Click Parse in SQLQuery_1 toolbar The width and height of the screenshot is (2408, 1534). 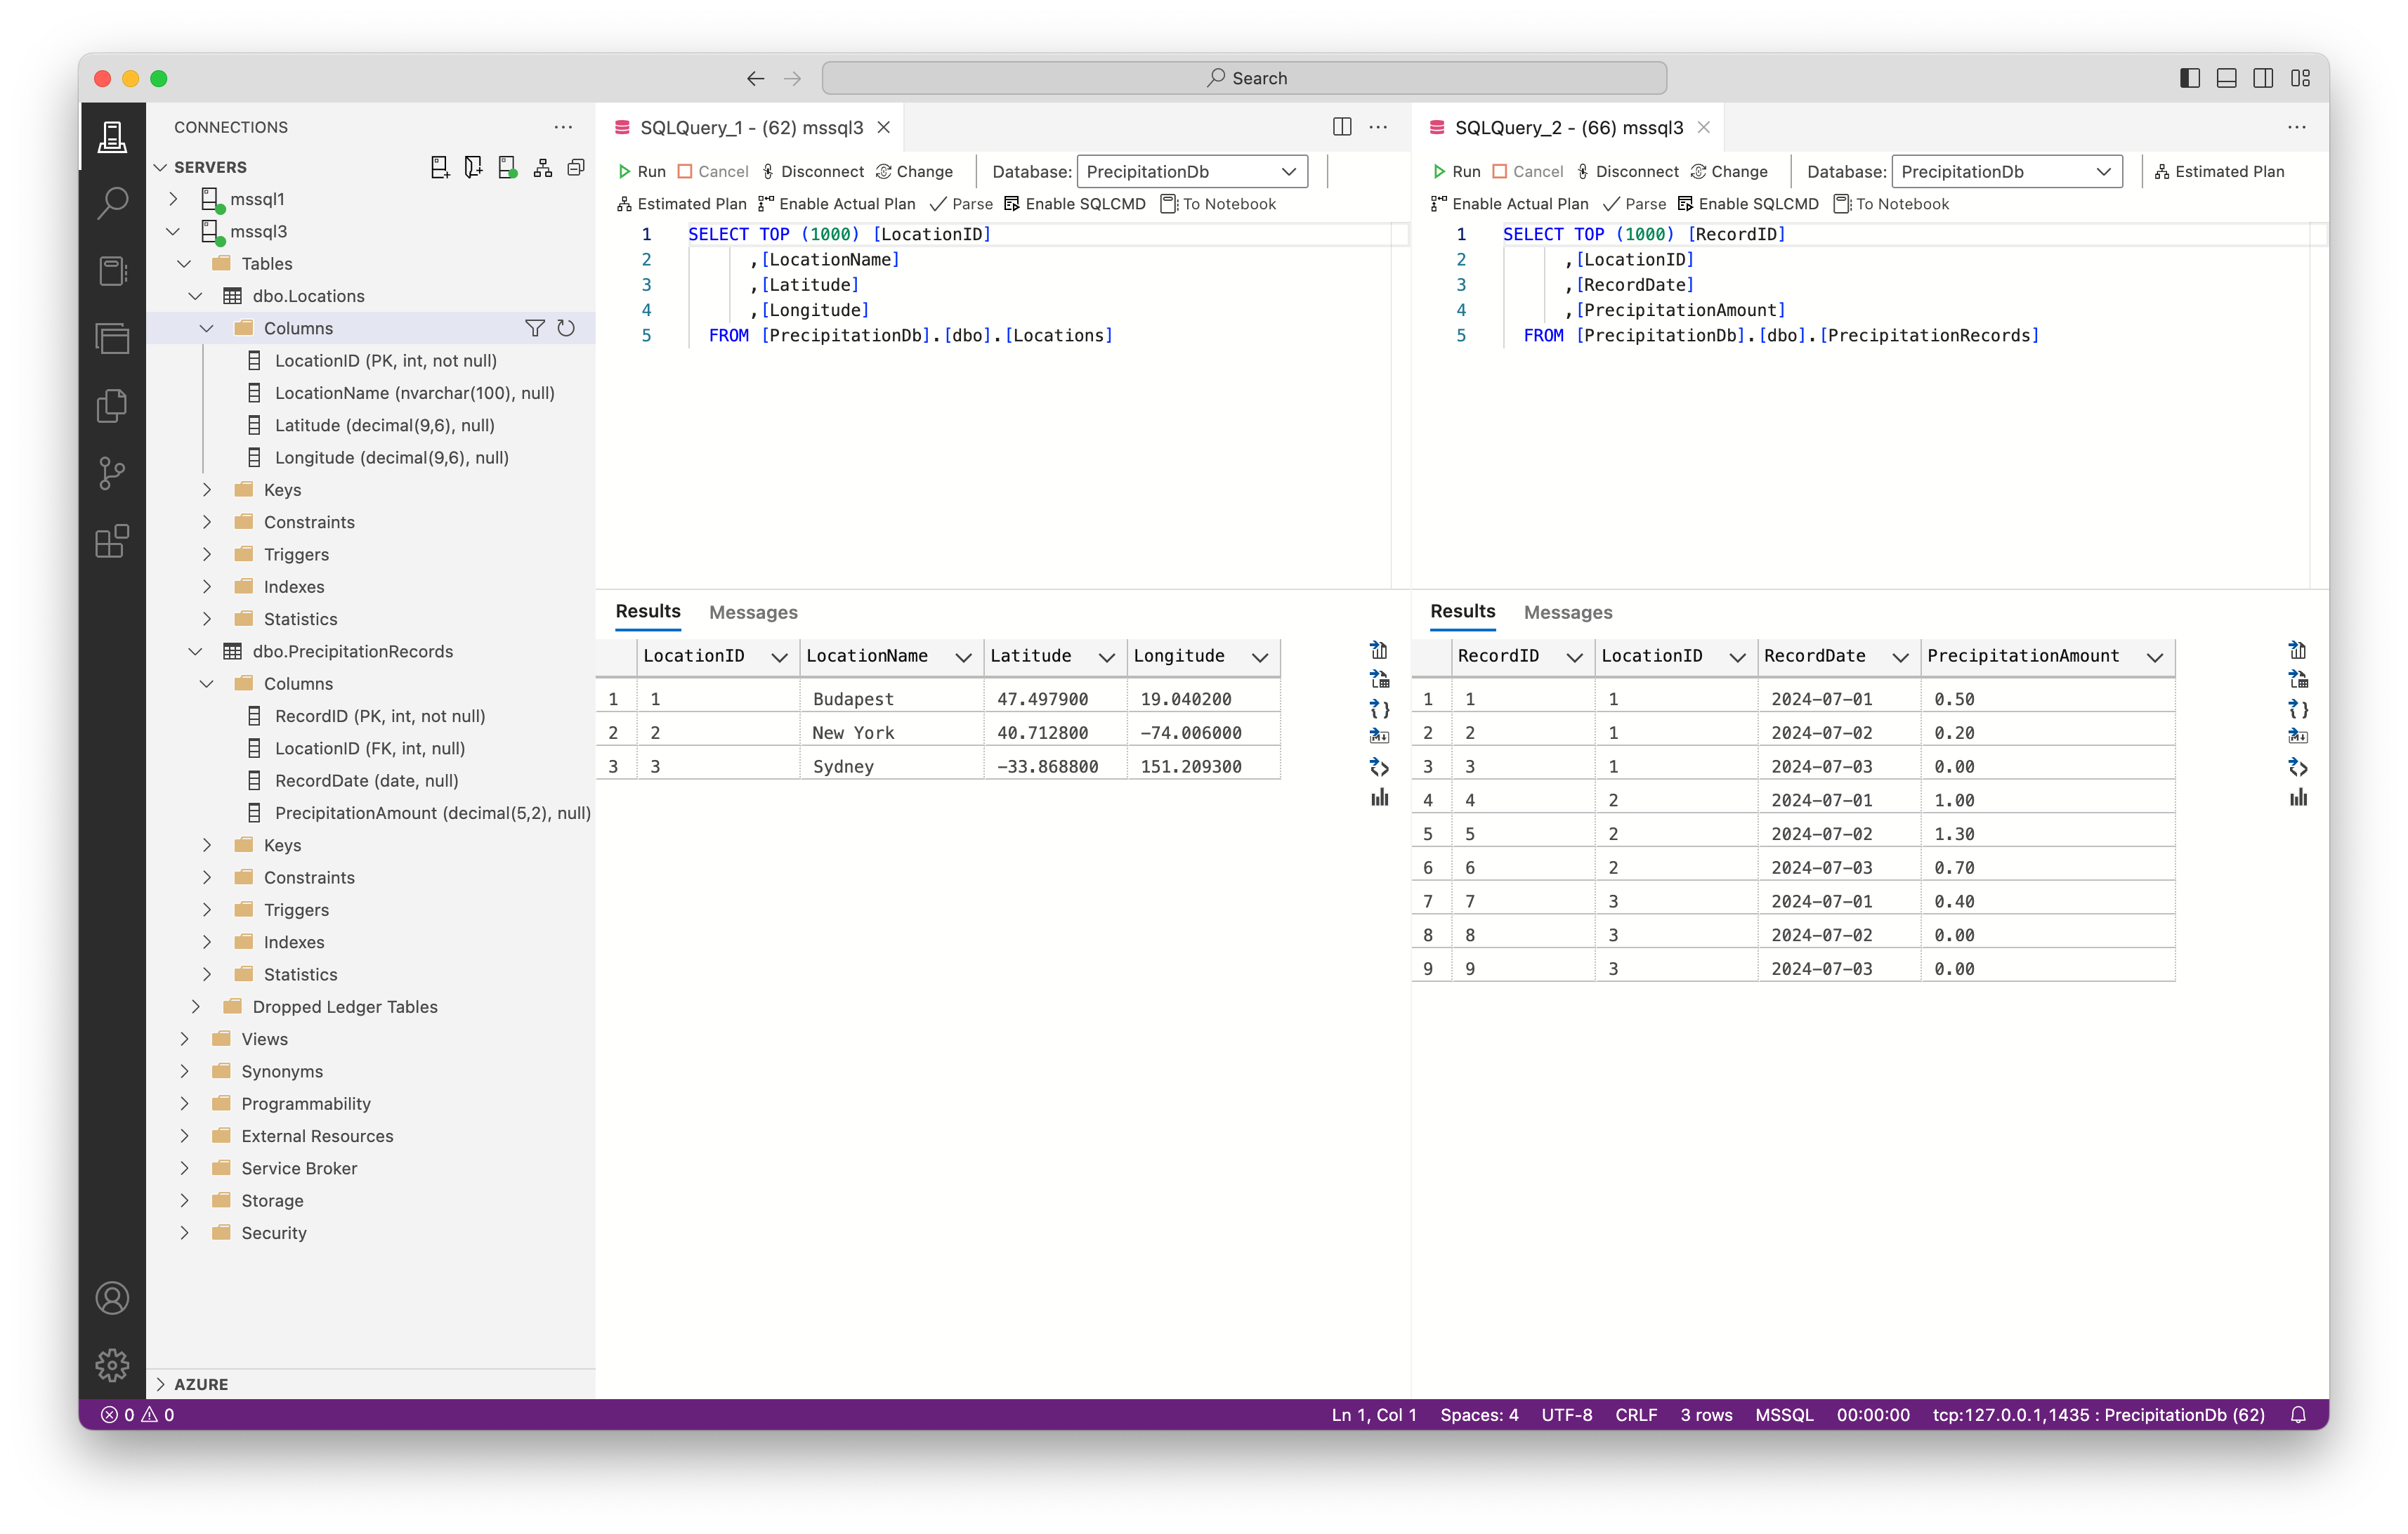pos(961,204)
